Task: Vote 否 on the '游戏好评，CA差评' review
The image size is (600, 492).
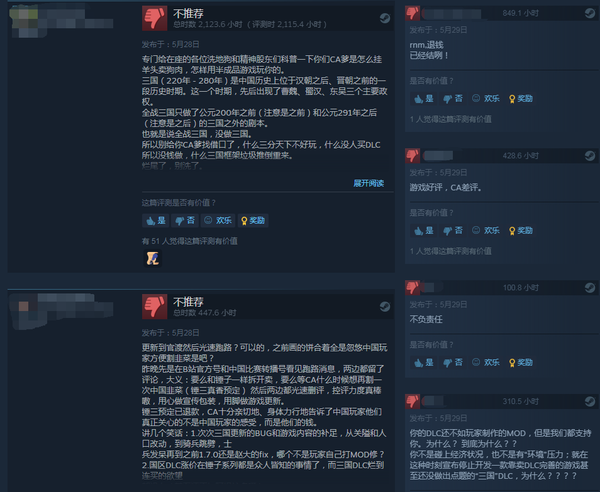Action: tap(453, 231)
